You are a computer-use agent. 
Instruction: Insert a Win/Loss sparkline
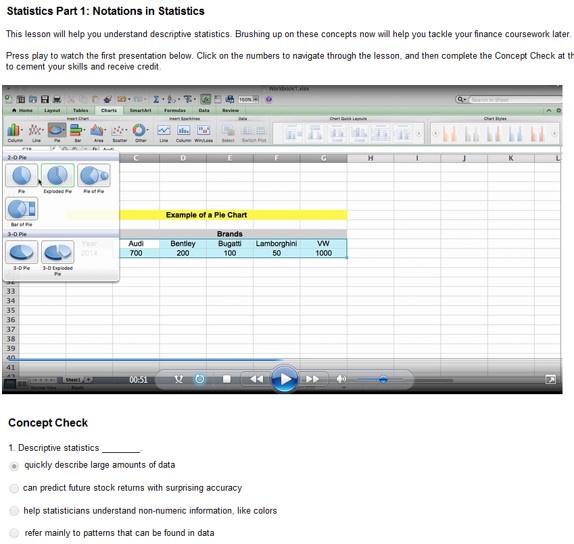click(204, 133)
